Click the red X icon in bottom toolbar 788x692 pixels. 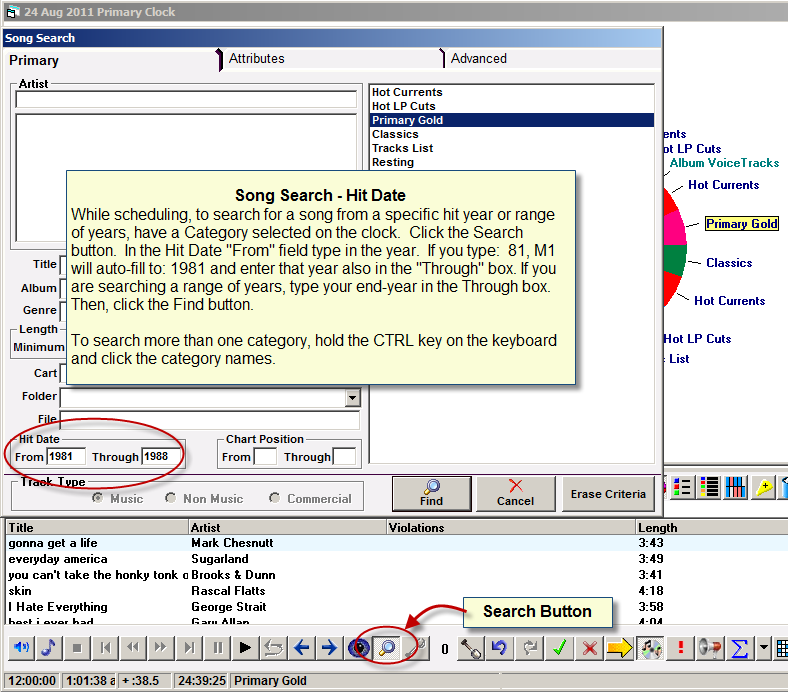pyautogui.click(x=589, y=648)
